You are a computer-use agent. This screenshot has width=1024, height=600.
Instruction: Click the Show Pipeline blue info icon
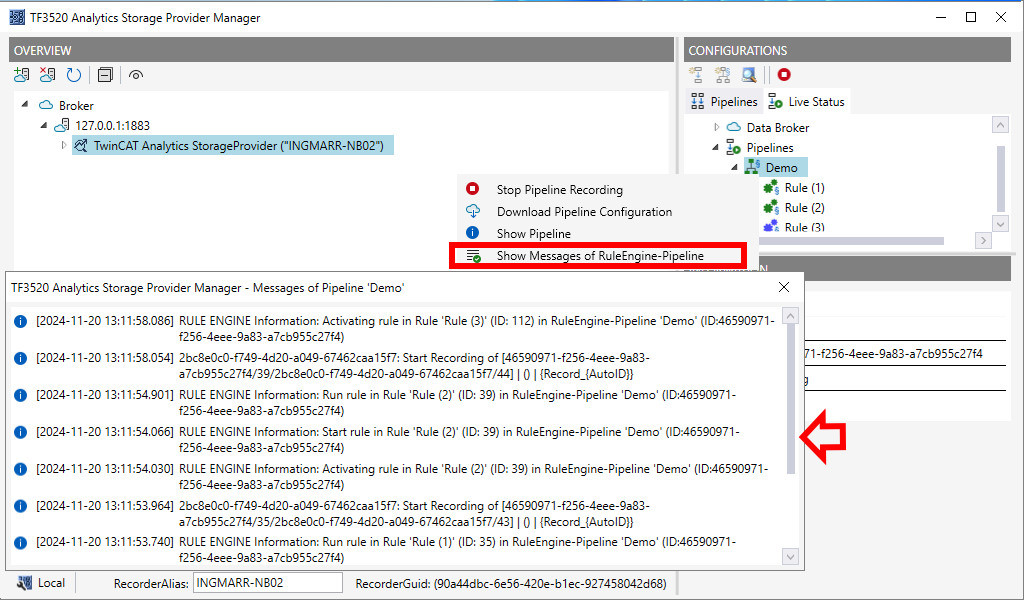pos(472,232)
